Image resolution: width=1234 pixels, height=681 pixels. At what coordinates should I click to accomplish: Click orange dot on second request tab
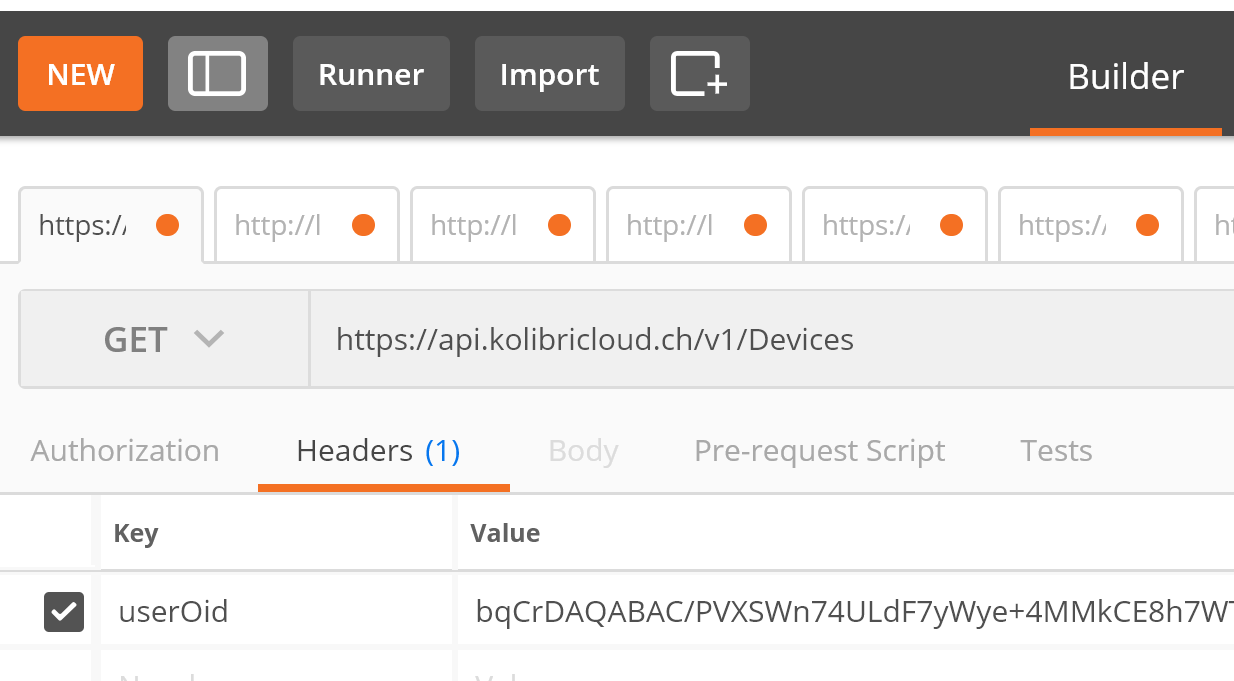364,225
